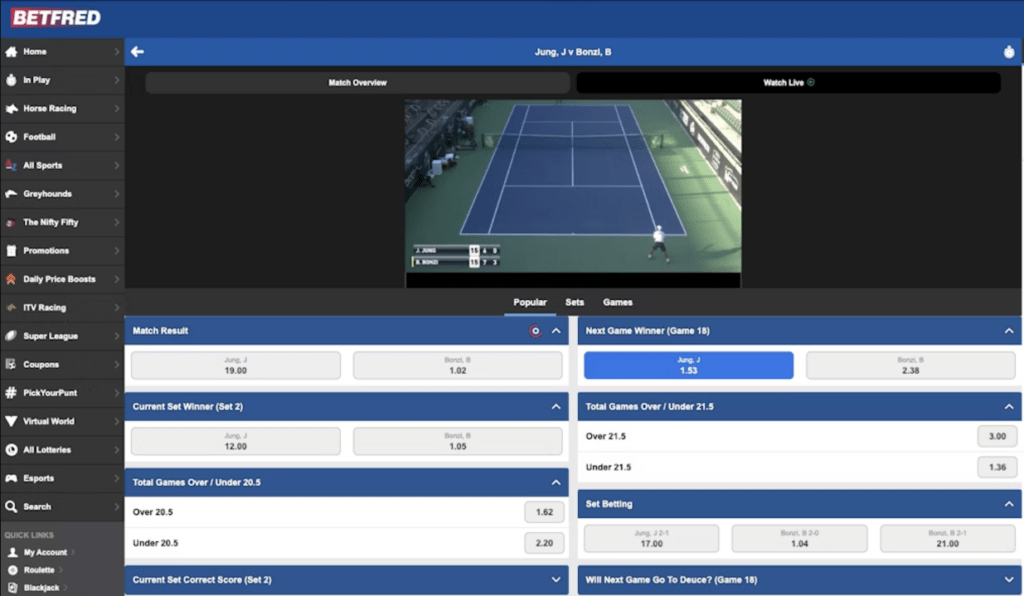
Task: Switch to the Popular tab
Action: [530, 302]
